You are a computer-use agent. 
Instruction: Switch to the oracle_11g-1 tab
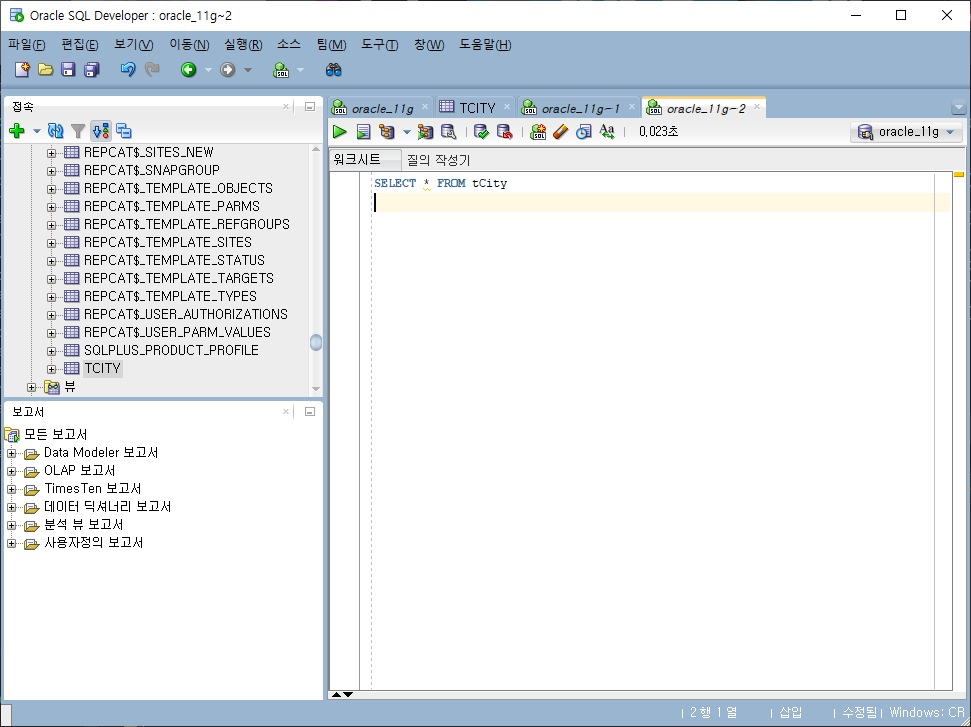[x=580, y=108]
